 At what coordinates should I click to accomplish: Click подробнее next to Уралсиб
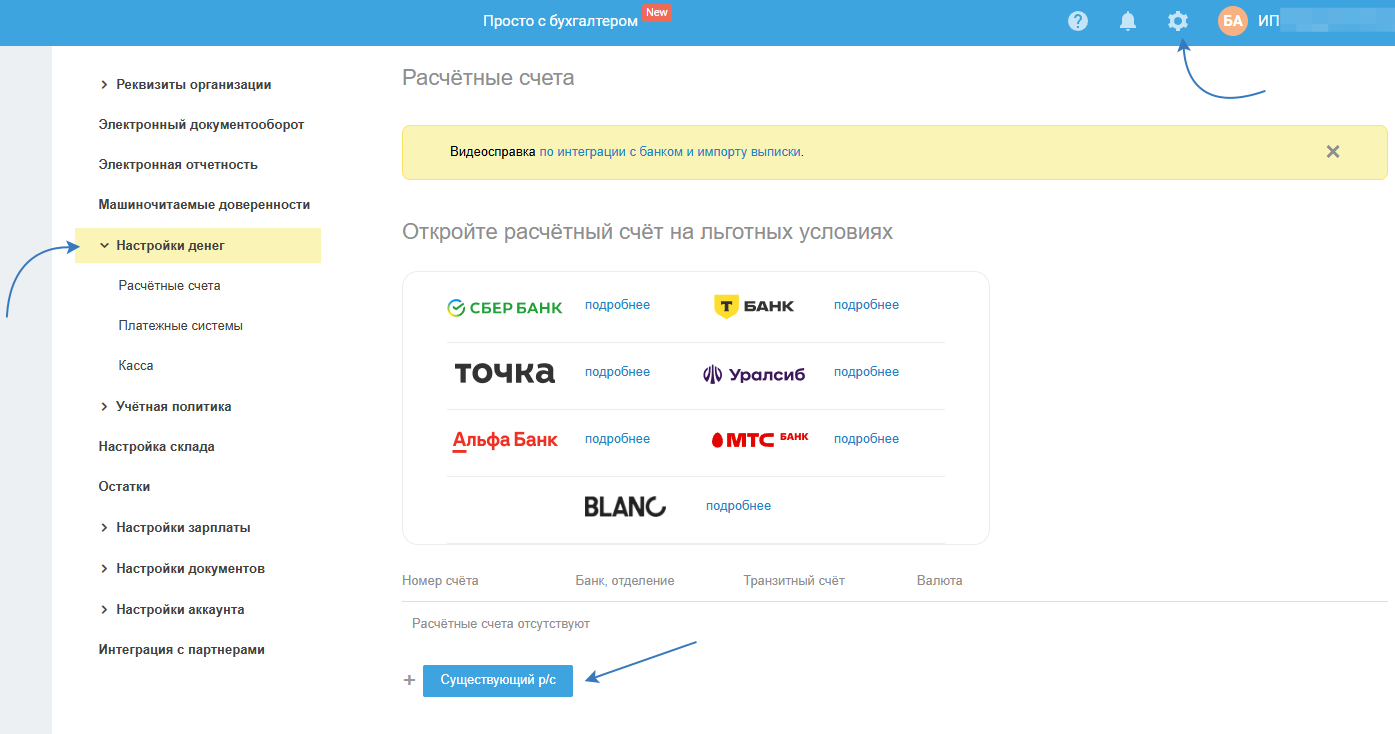coord(866,372)
